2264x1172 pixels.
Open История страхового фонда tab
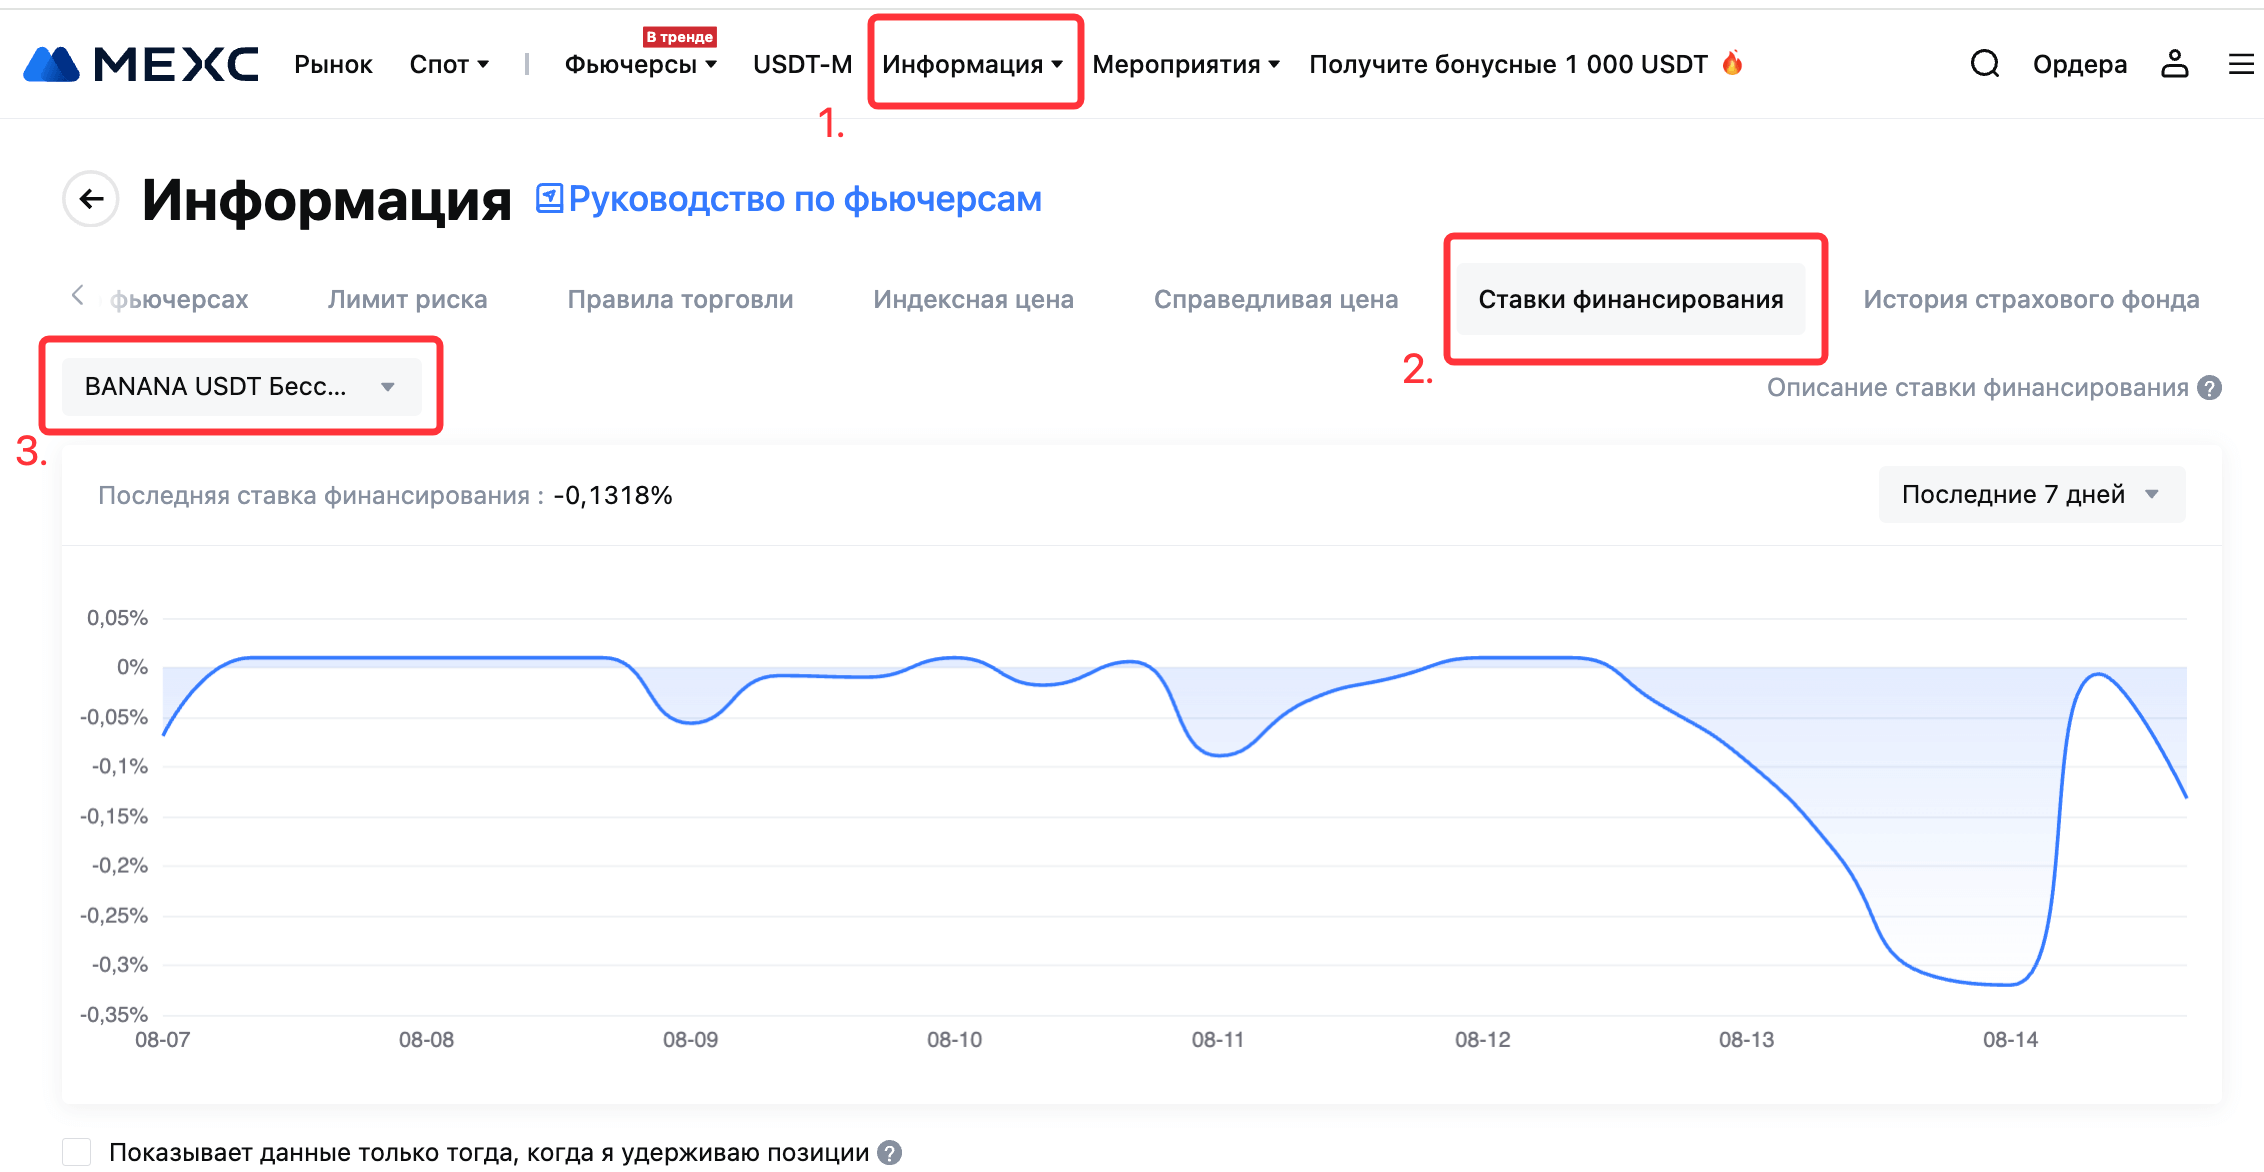pos(2030,299)
